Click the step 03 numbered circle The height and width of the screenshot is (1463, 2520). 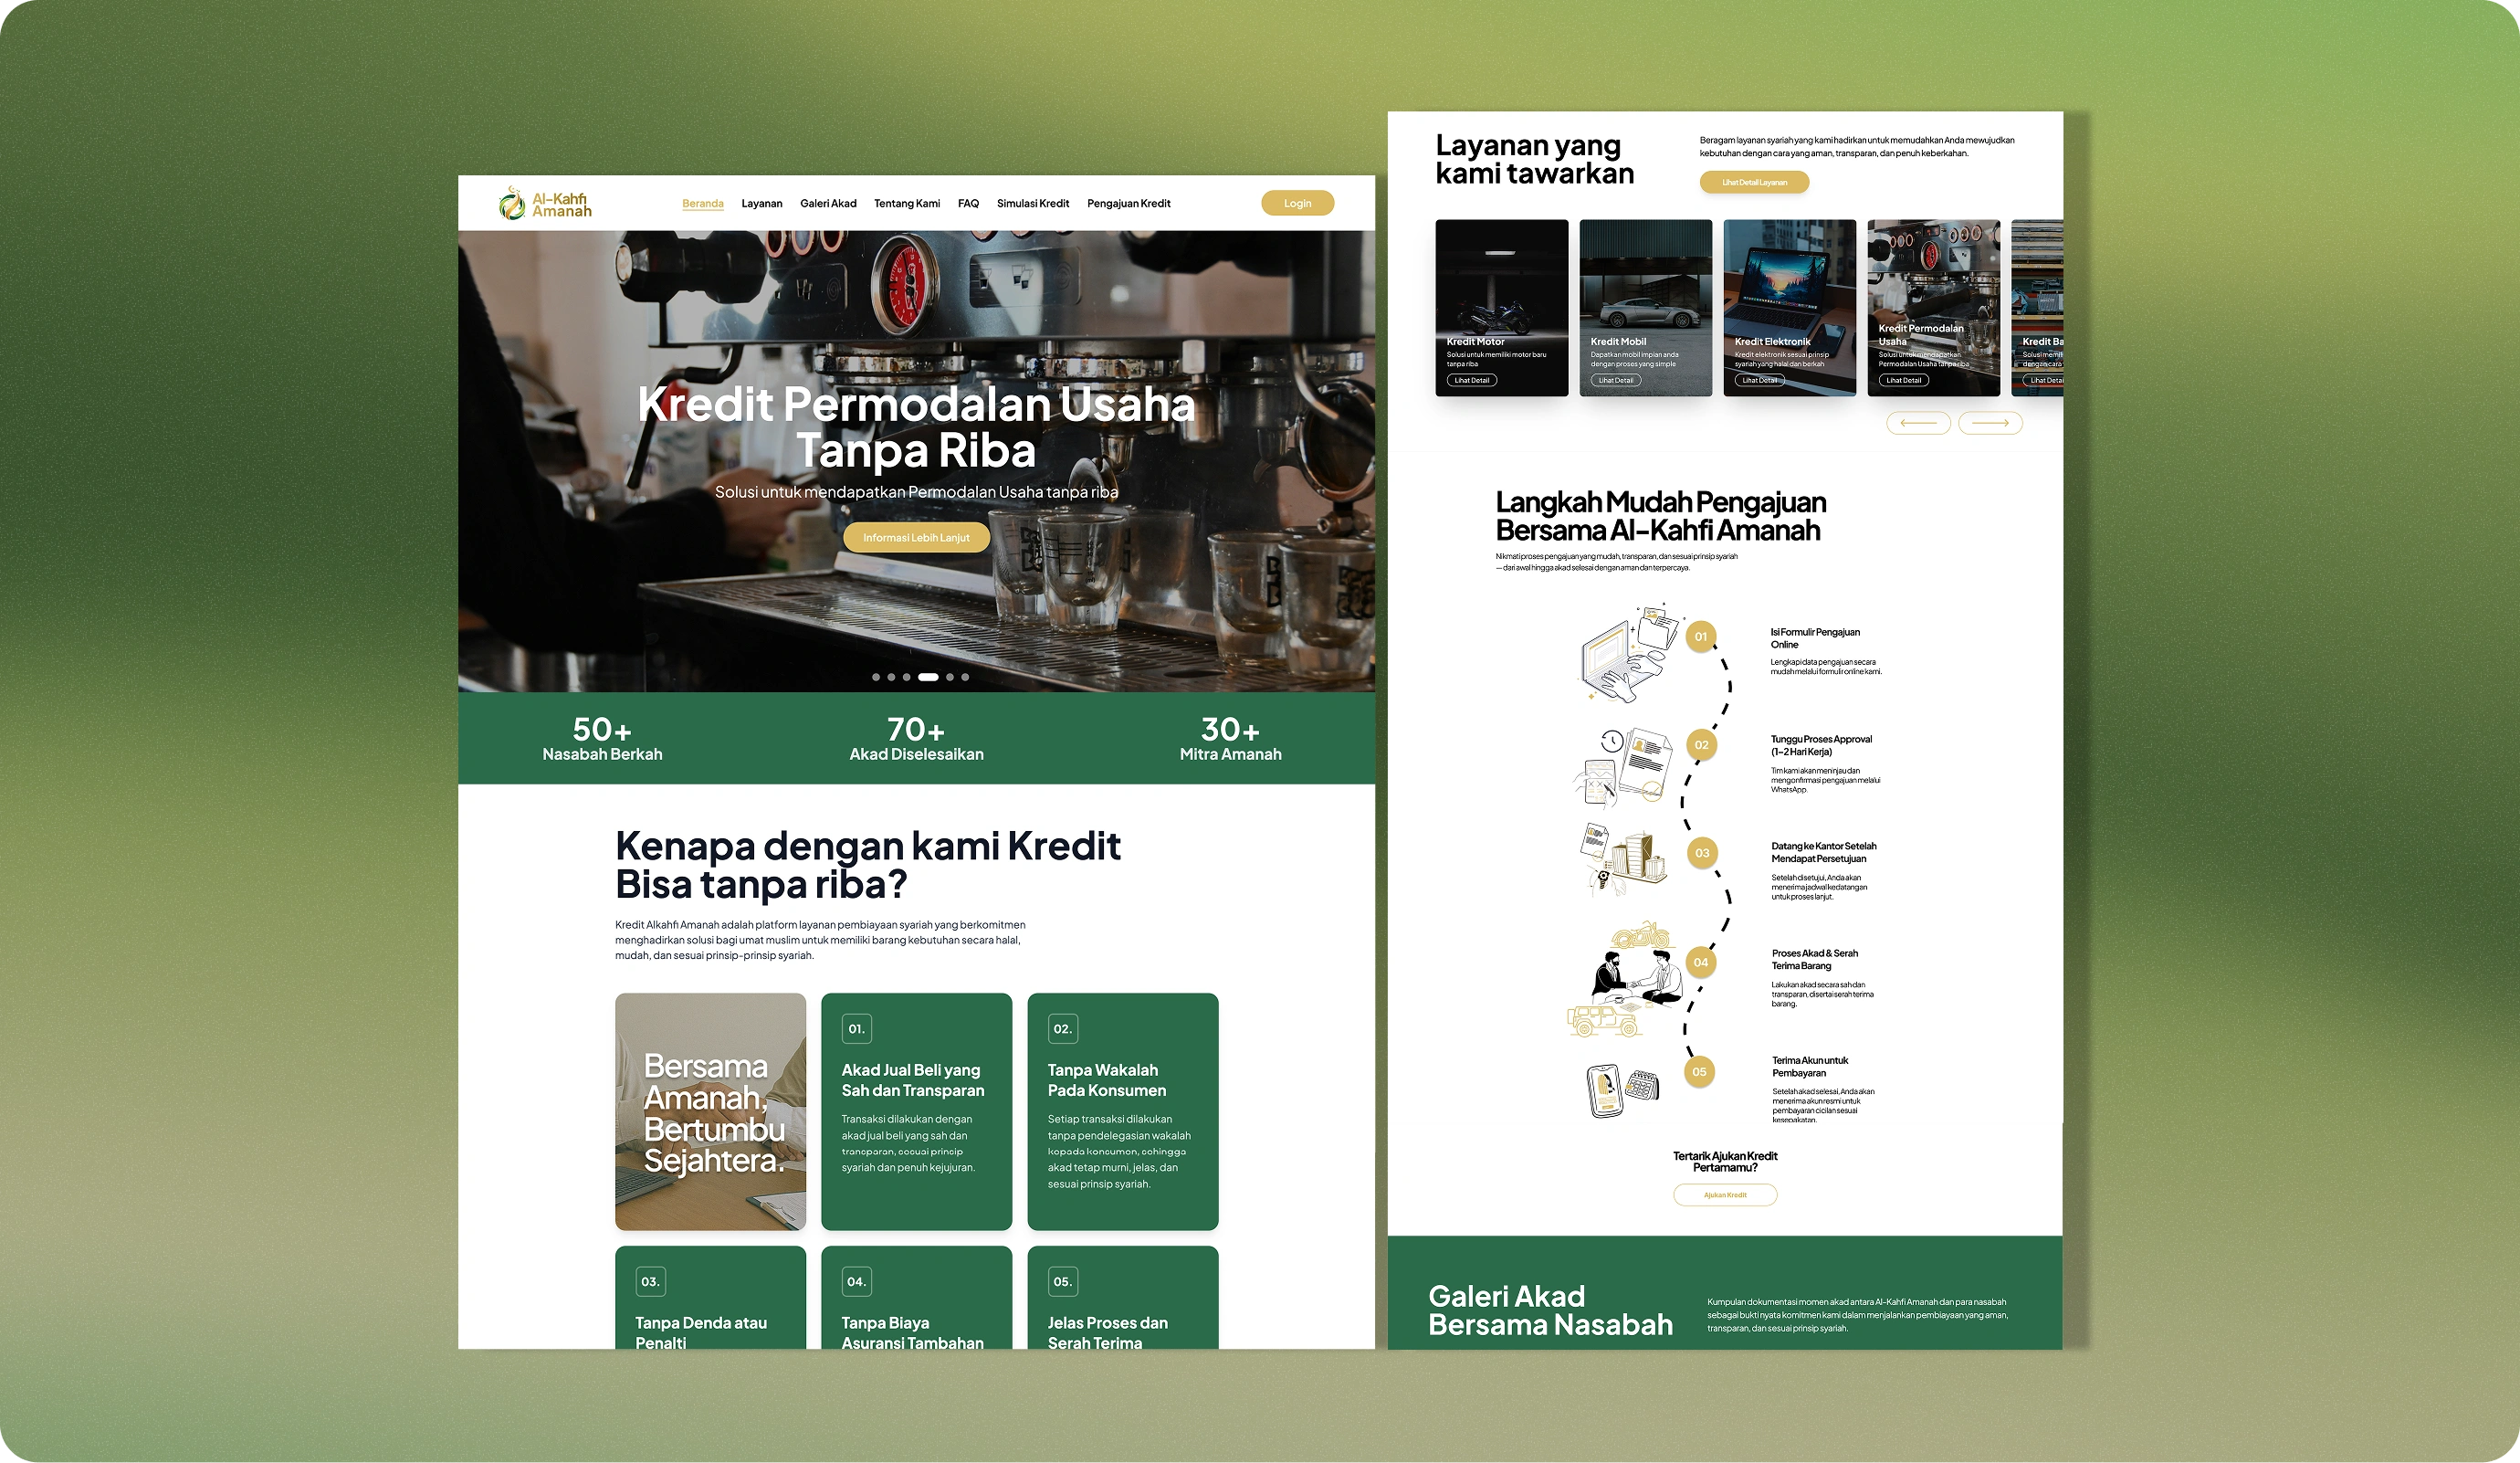pos(1701,853)
